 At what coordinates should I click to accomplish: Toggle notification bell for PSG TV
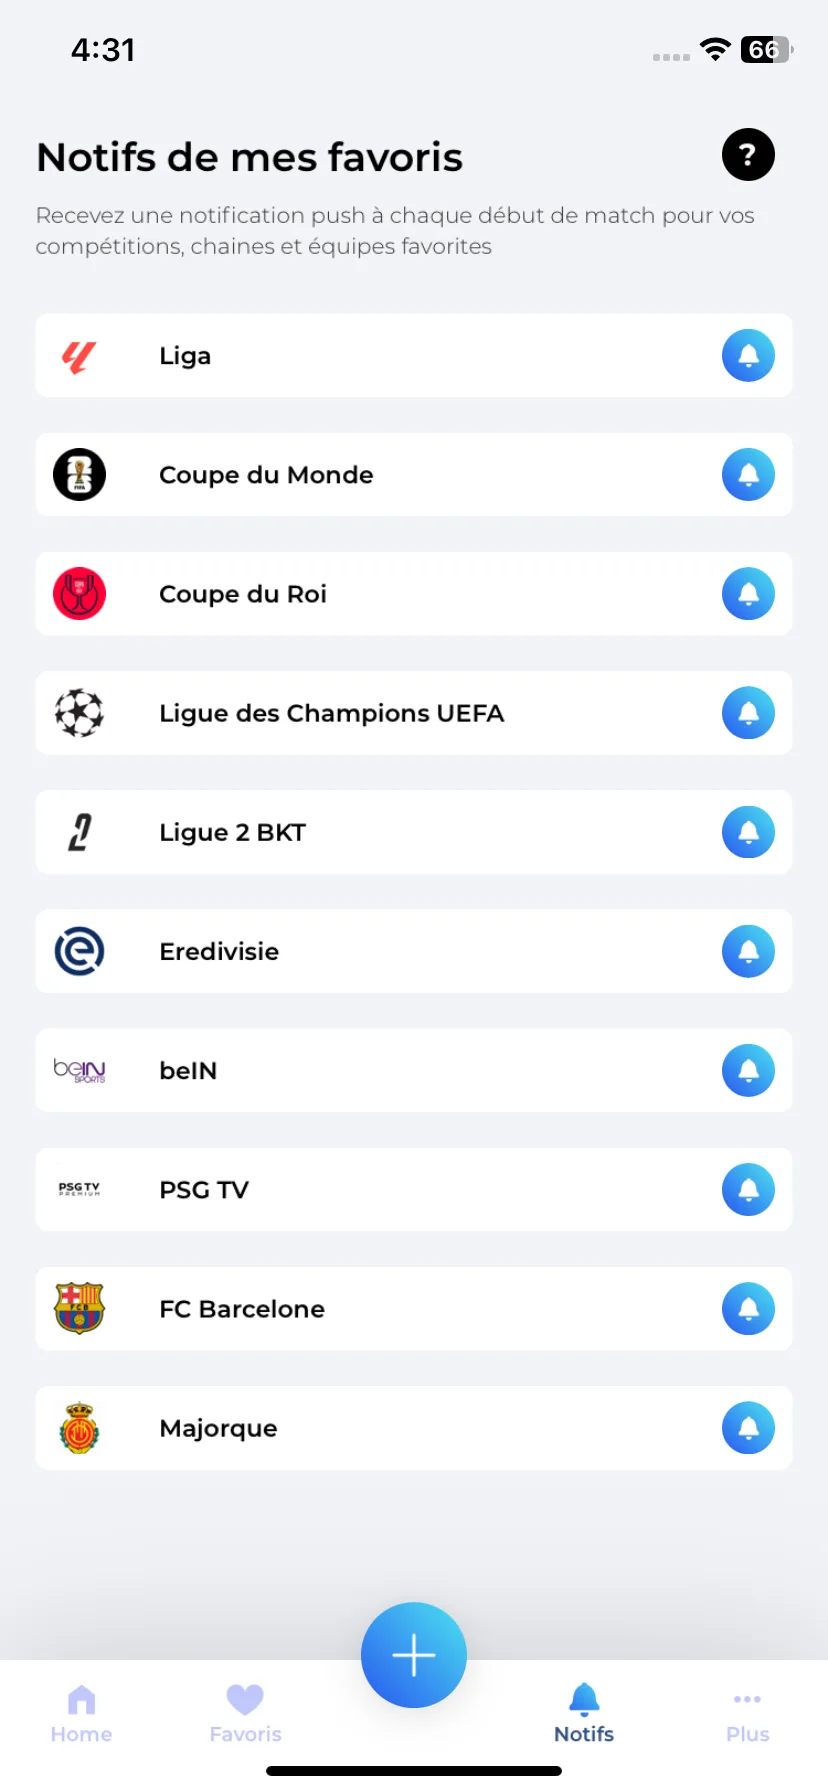(748, 1190)
